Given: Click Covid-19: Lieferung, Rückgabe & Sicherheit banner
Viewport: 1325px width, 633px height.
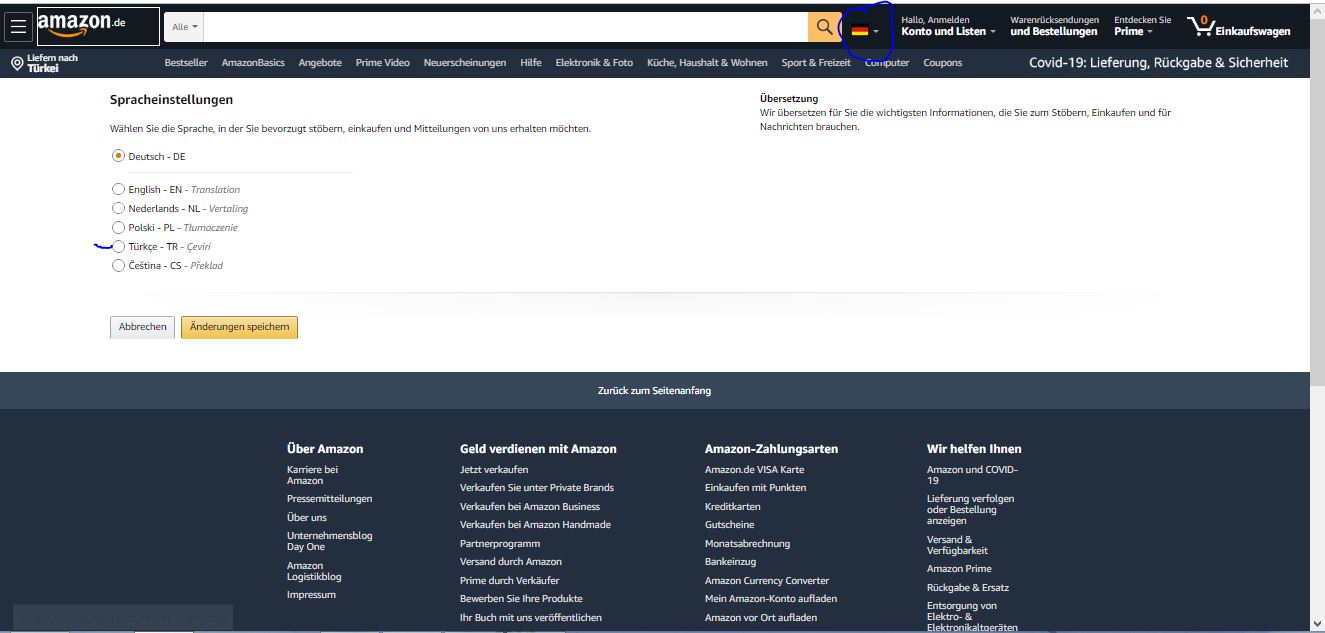Looking at the screenshot, I should (1159, 63).
